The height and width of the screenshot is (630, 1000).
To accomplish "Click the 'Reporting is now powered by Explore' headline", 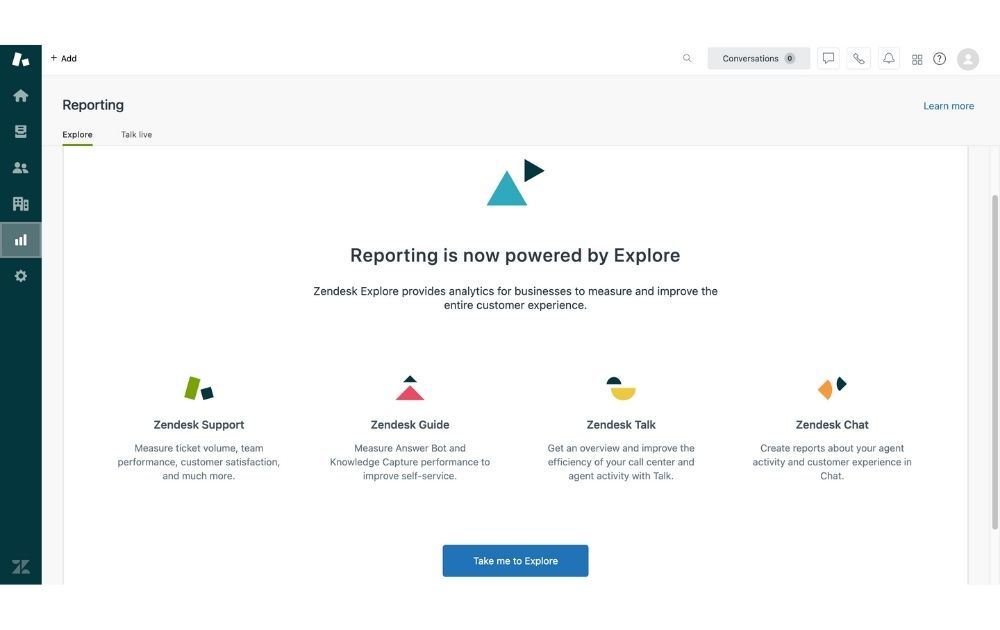I will coord(515,255).
